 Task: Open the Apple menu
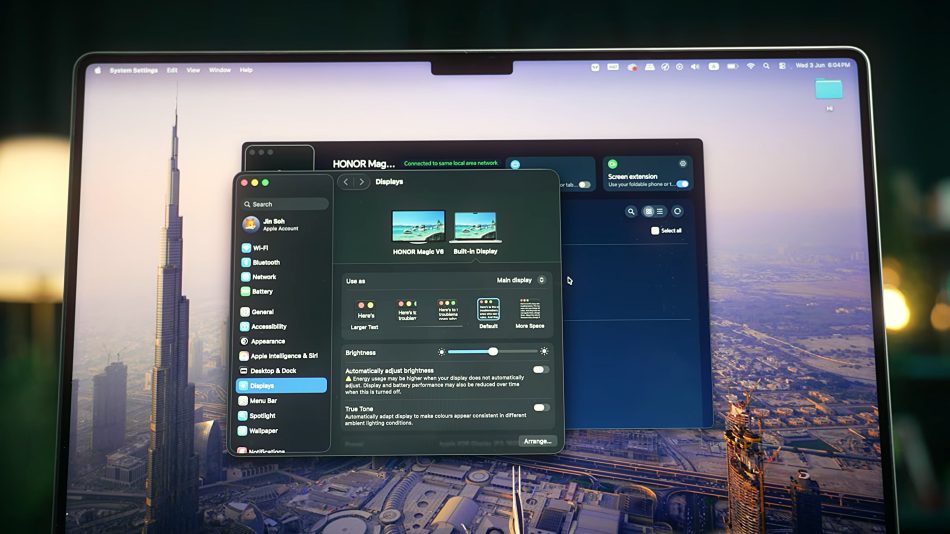(x=98, y=70)
